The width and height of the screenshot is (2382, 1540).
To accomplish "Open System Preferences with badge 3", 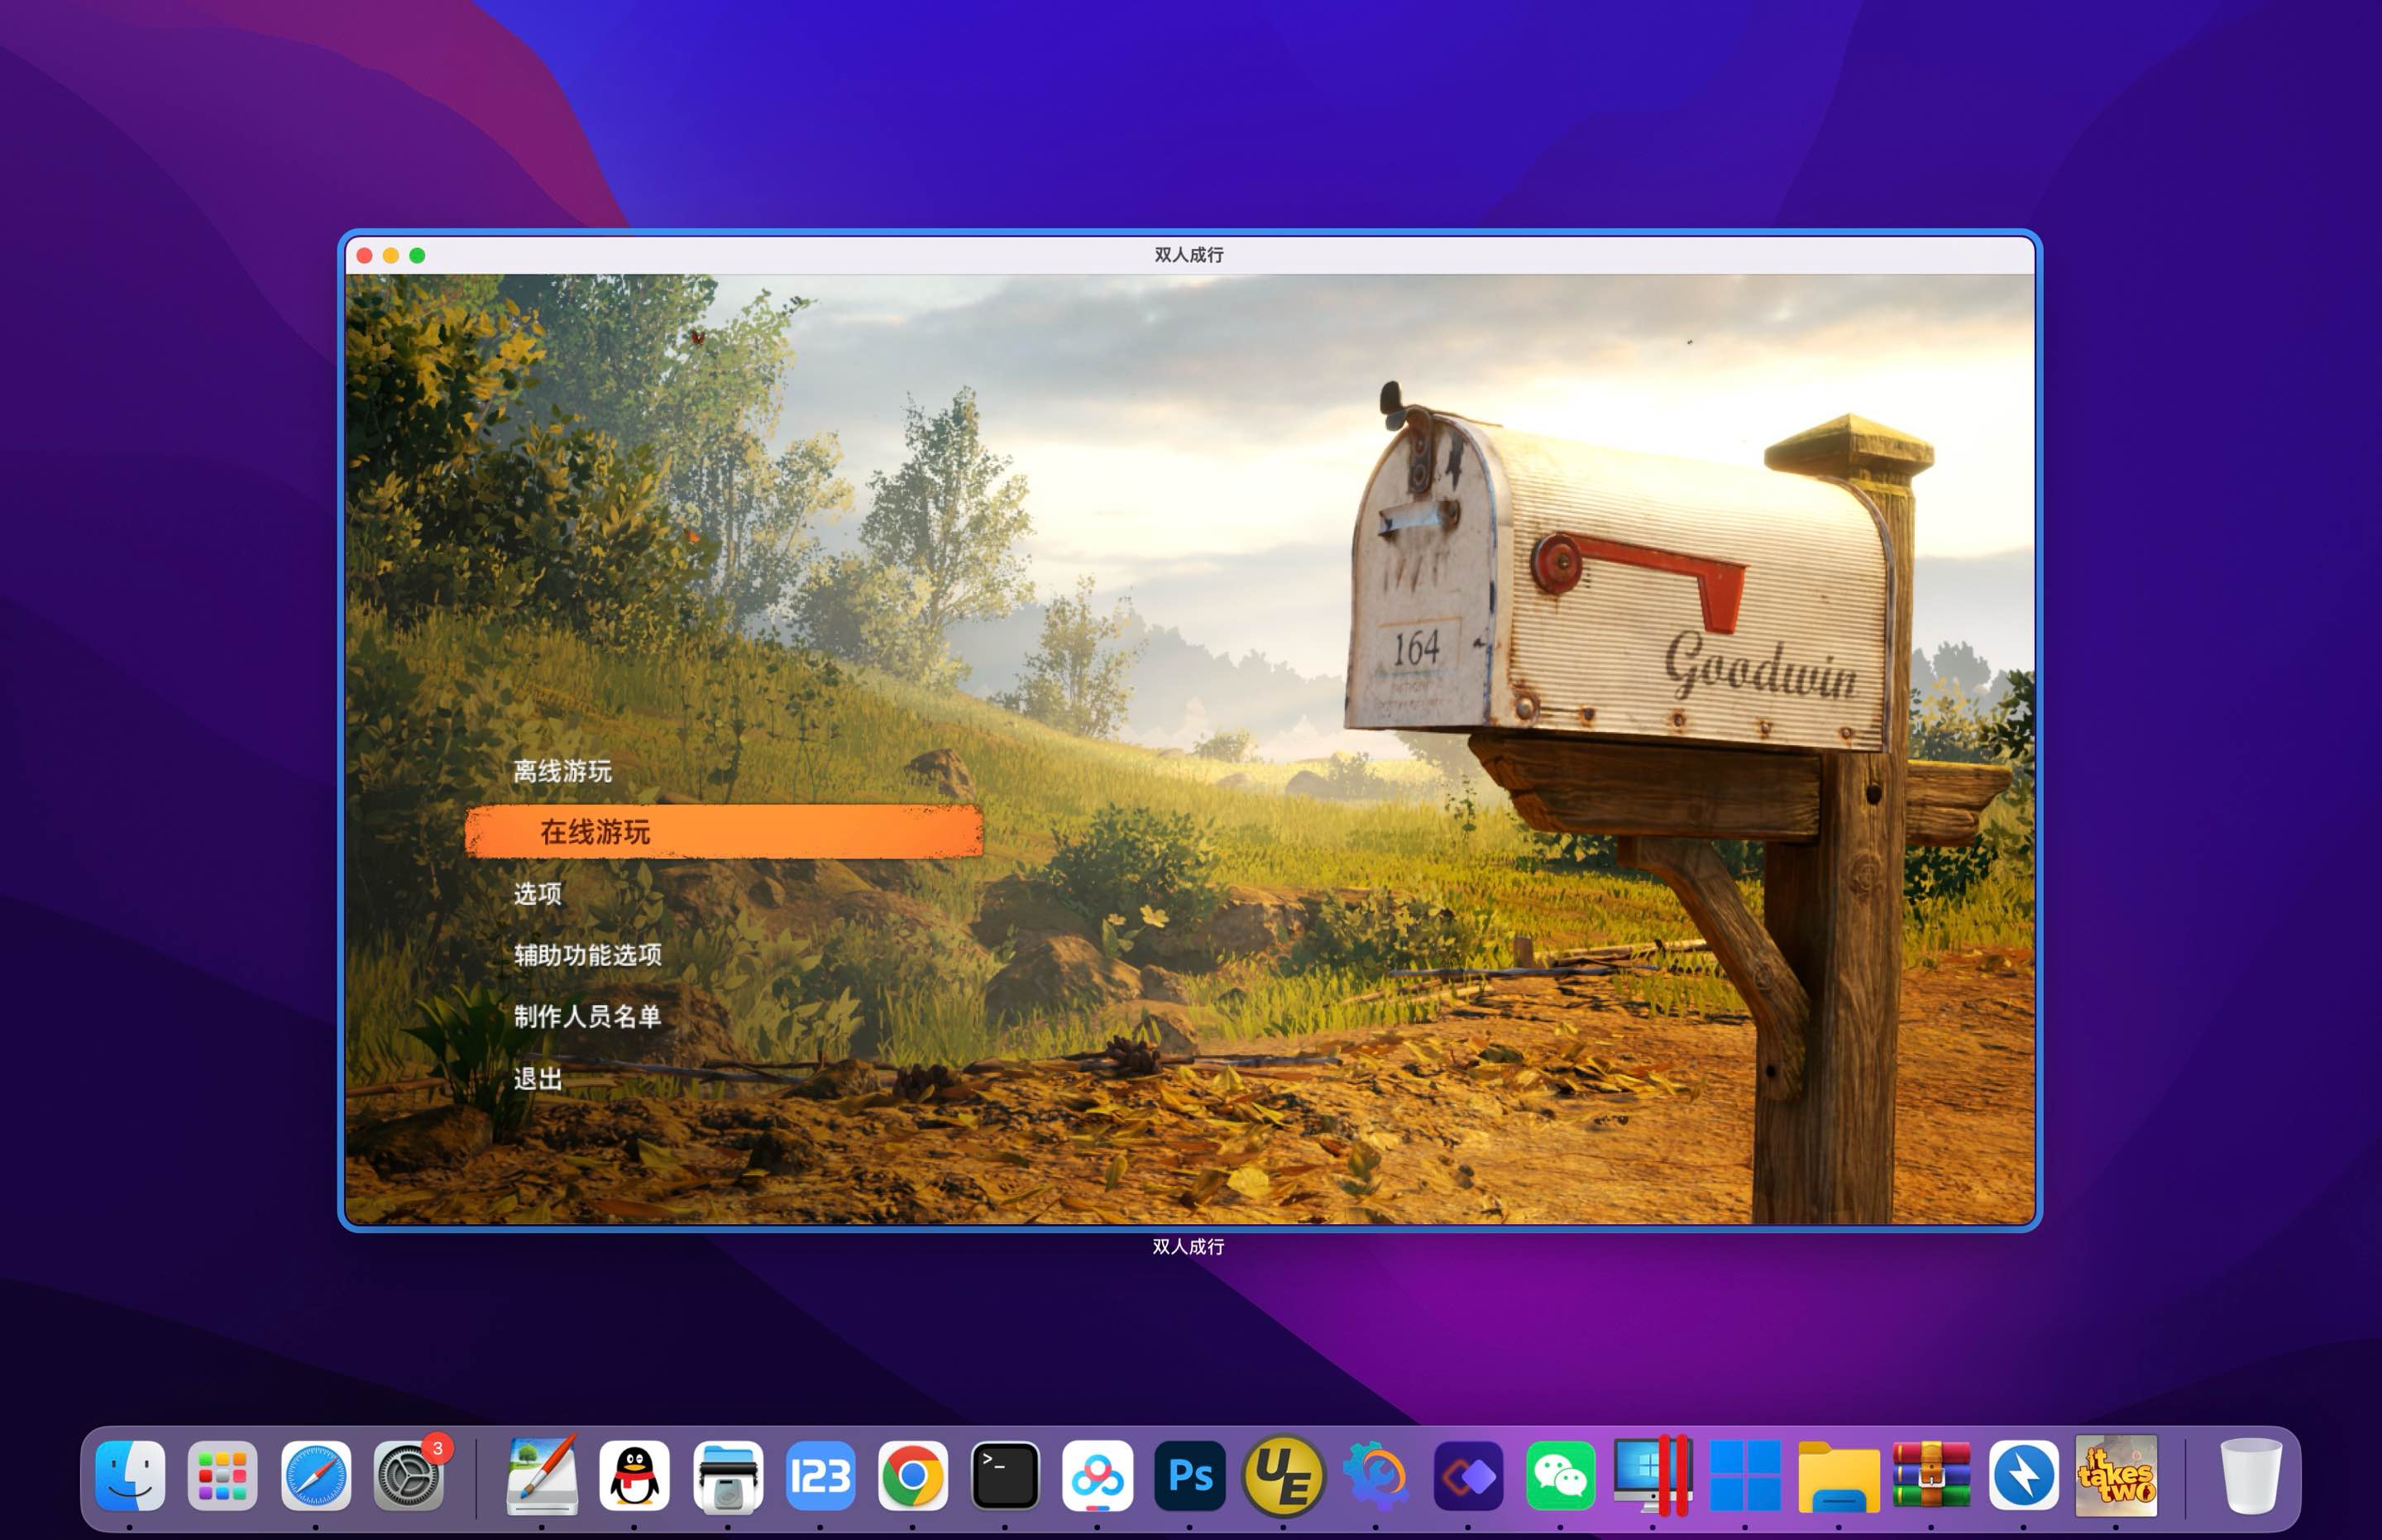I will pyautogui.click(x=408, y=1475).
